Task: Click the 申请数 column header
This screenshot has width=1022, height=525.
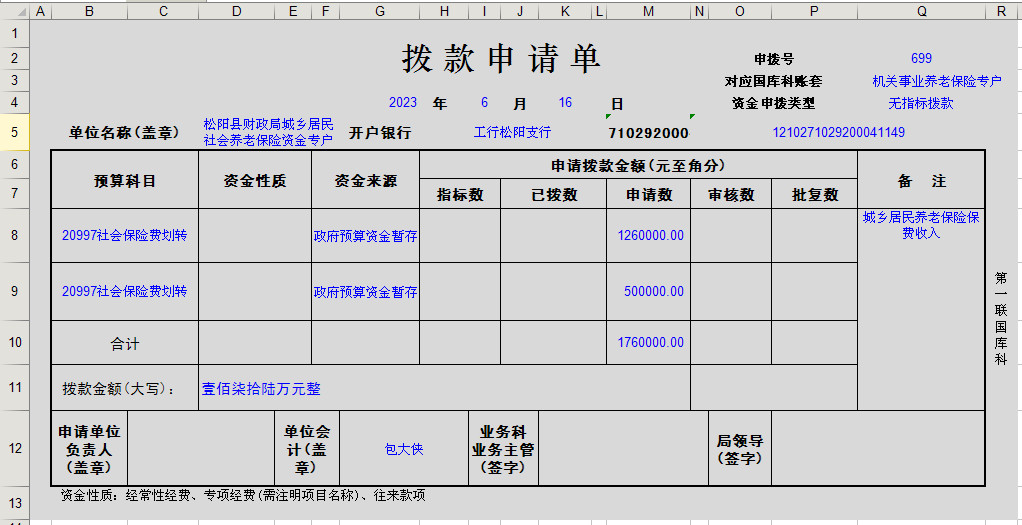Action: [649, 194]
